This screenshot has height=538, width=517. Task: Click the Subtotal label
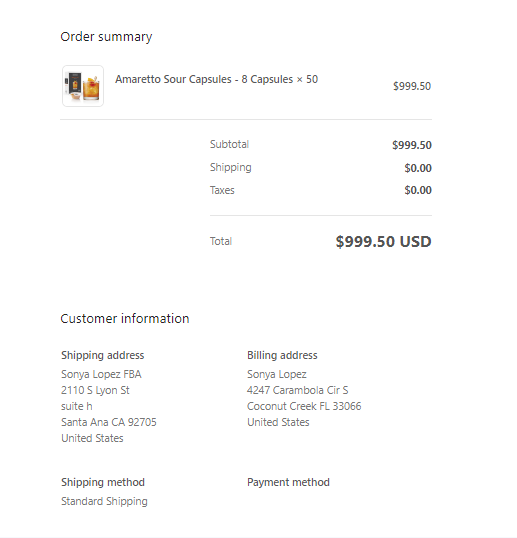click(229, 144)
